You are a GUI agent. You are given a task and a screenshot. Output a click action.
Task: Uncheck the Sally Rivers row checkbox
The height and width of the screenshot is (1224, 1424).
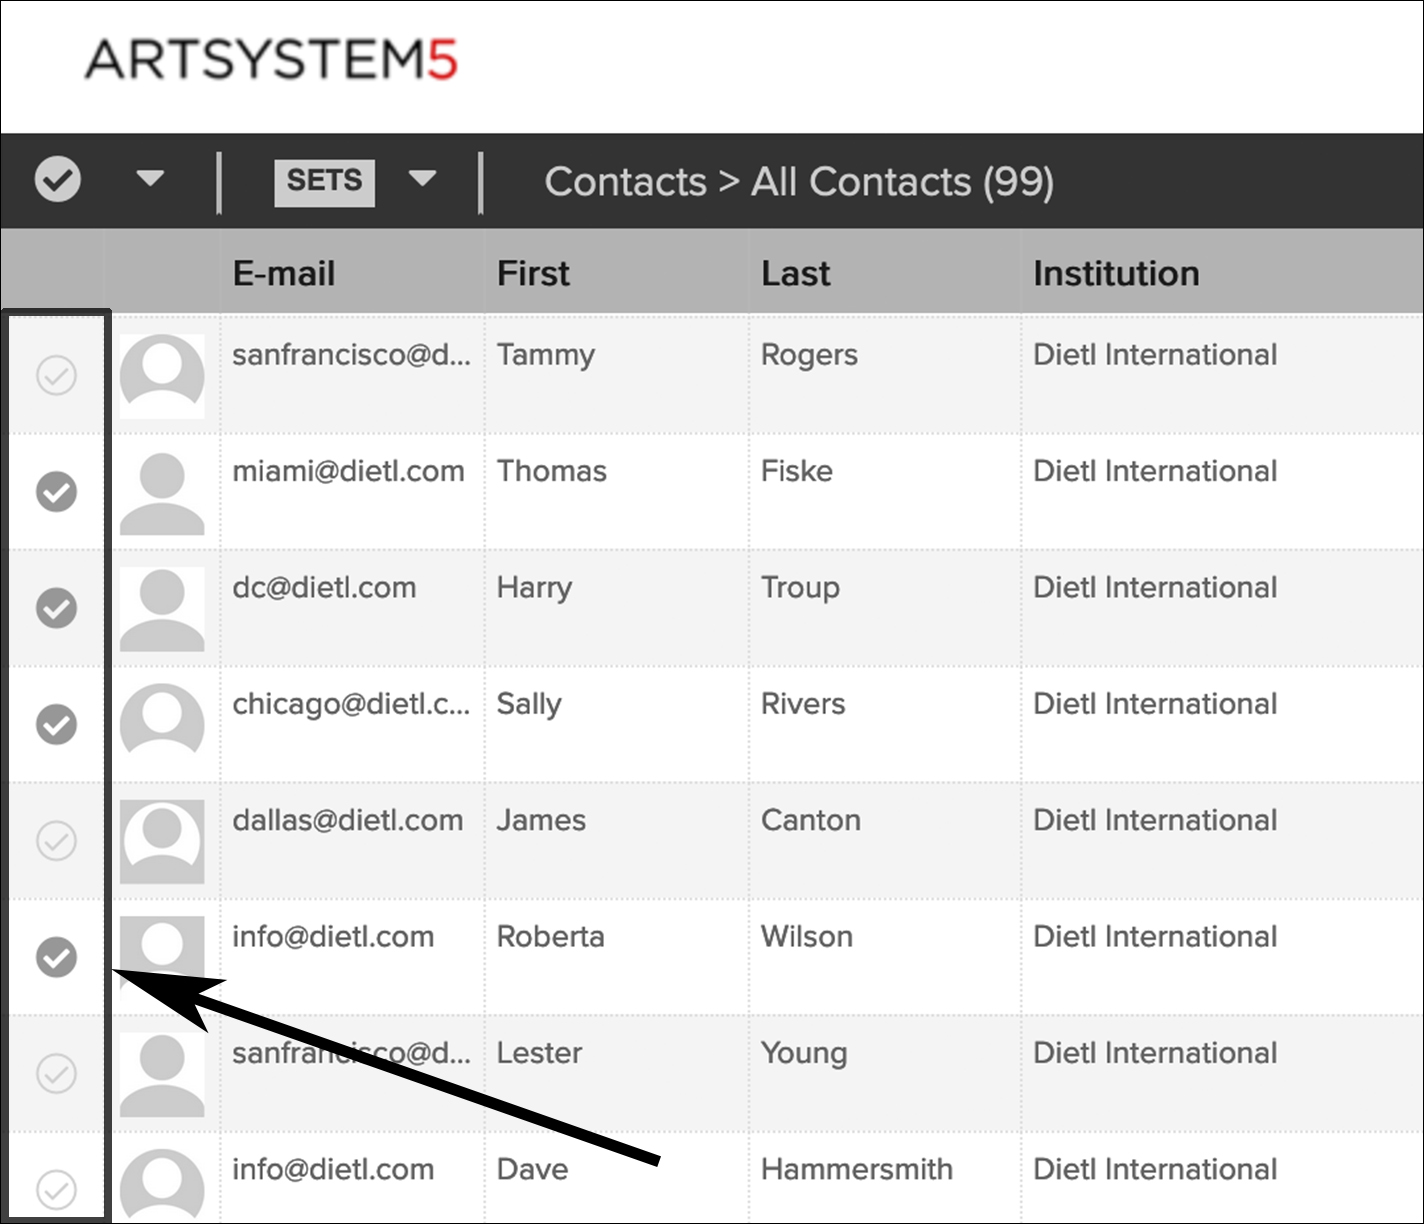(x=57, y=724)
